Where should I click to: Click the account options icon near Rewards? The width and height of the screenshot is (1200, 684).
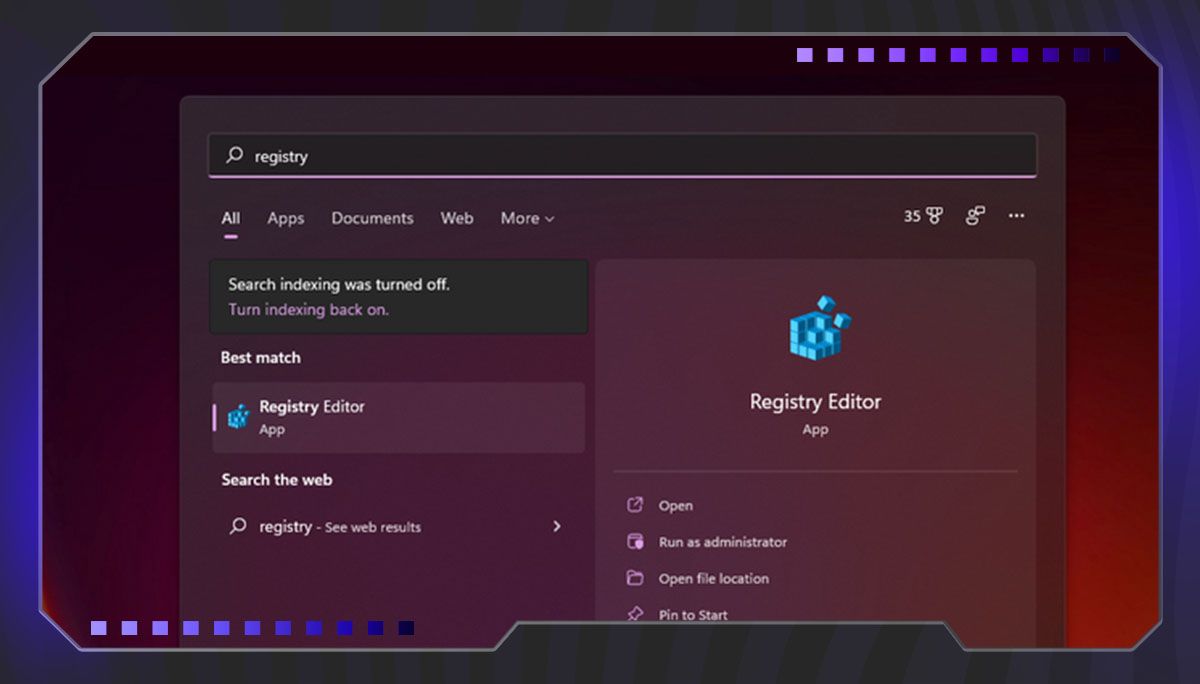[974, 216]
